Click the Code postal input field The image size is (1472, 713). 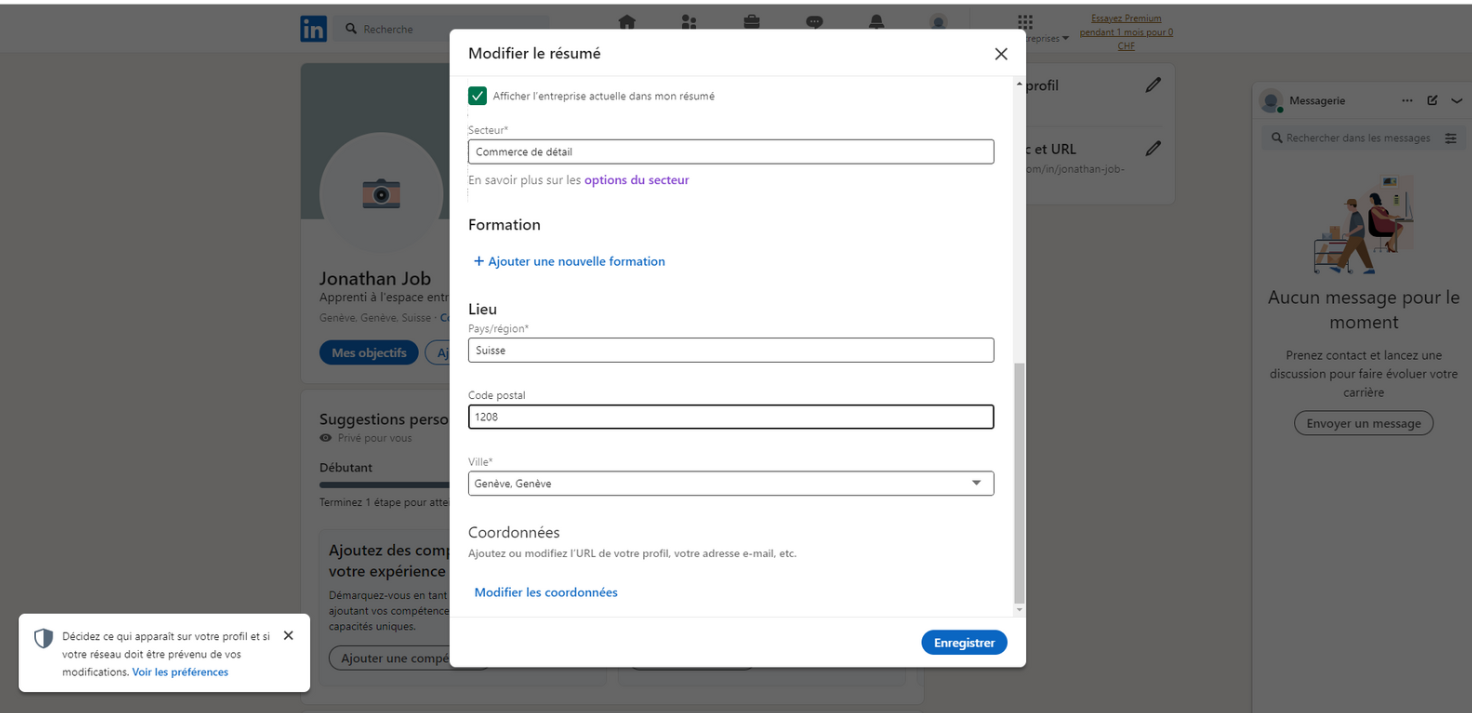pyautogui.click(x=731, y=417)
